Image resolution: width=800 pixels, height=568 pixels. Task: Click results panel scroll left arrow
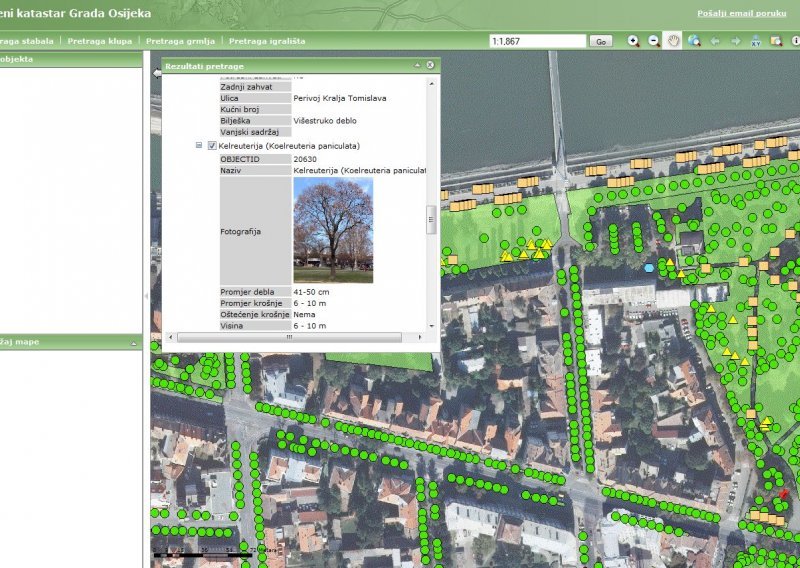pyautogui.click(x=170, y=337)
